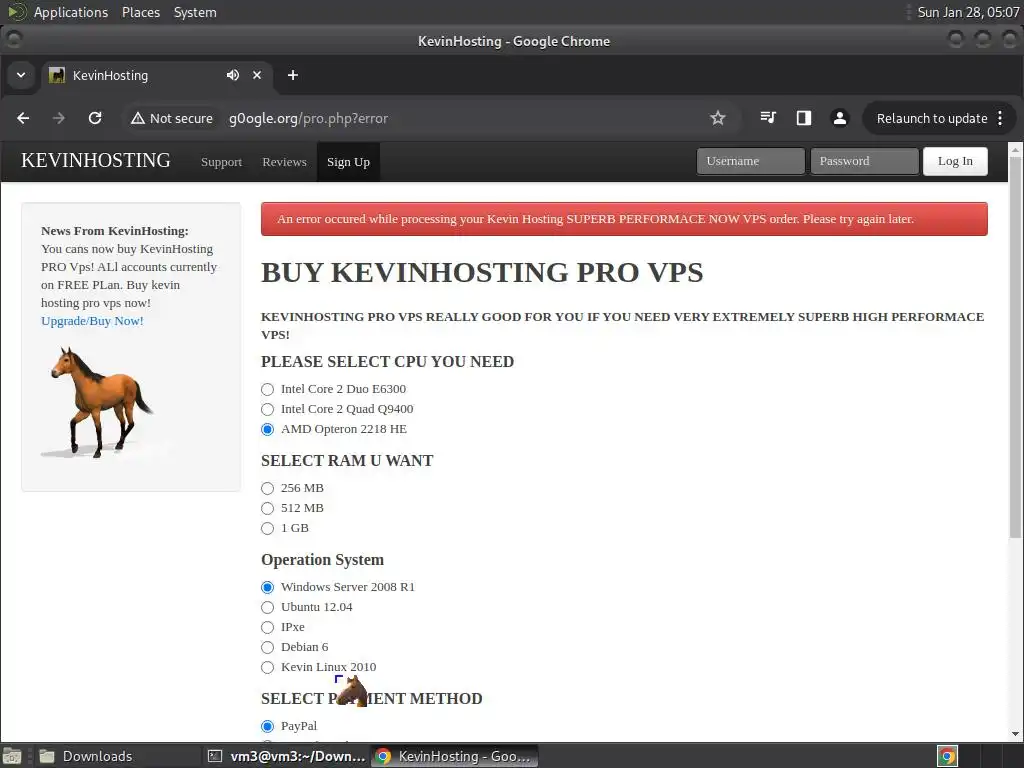The height and width of the screenshot is (768, 1024).
Task: Click the KevinHosting tab title
Action: pyautogui.click(x=110, y=75)
